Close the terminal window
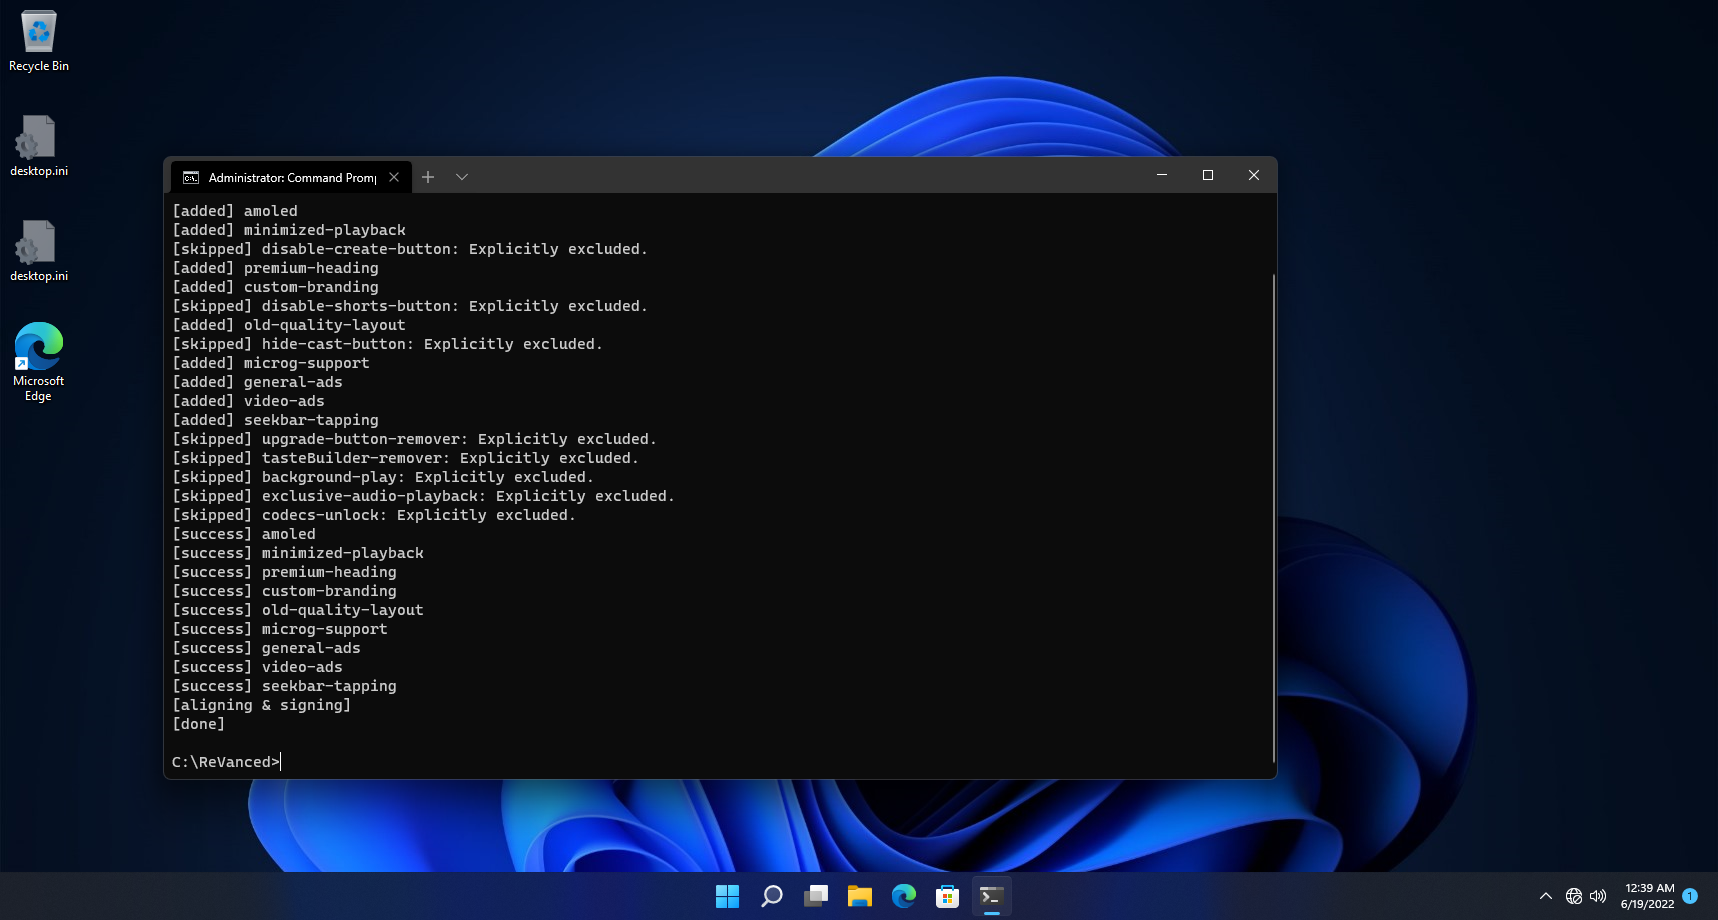The image size is (1718, 920). pyautogui.click(x=1254, y=175)
